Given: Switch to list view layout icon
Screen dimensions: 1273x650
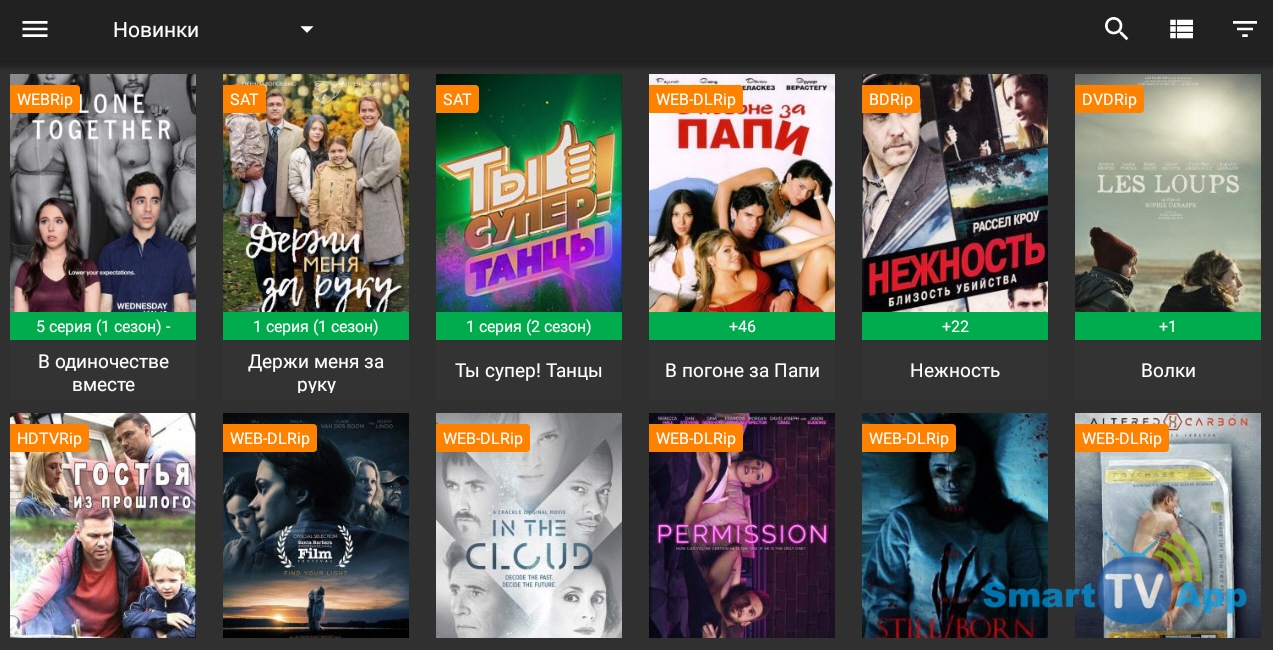Looking at the screenshot, I should [x=1181, y=29].
